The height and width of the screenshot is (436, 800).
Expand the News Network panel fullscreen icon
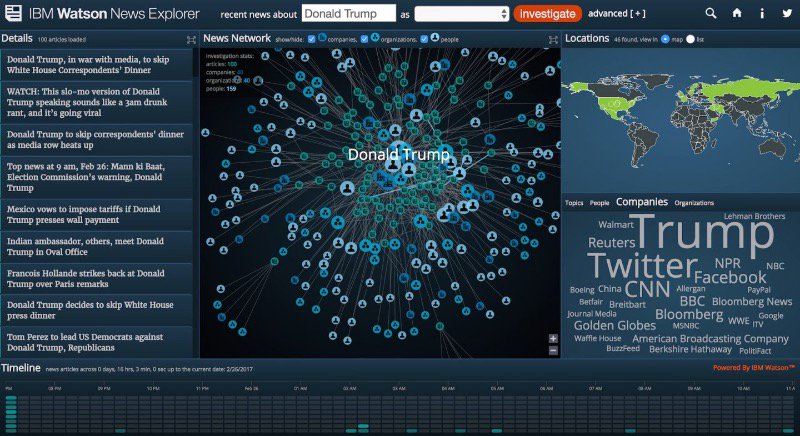click(x=553, y=40)
